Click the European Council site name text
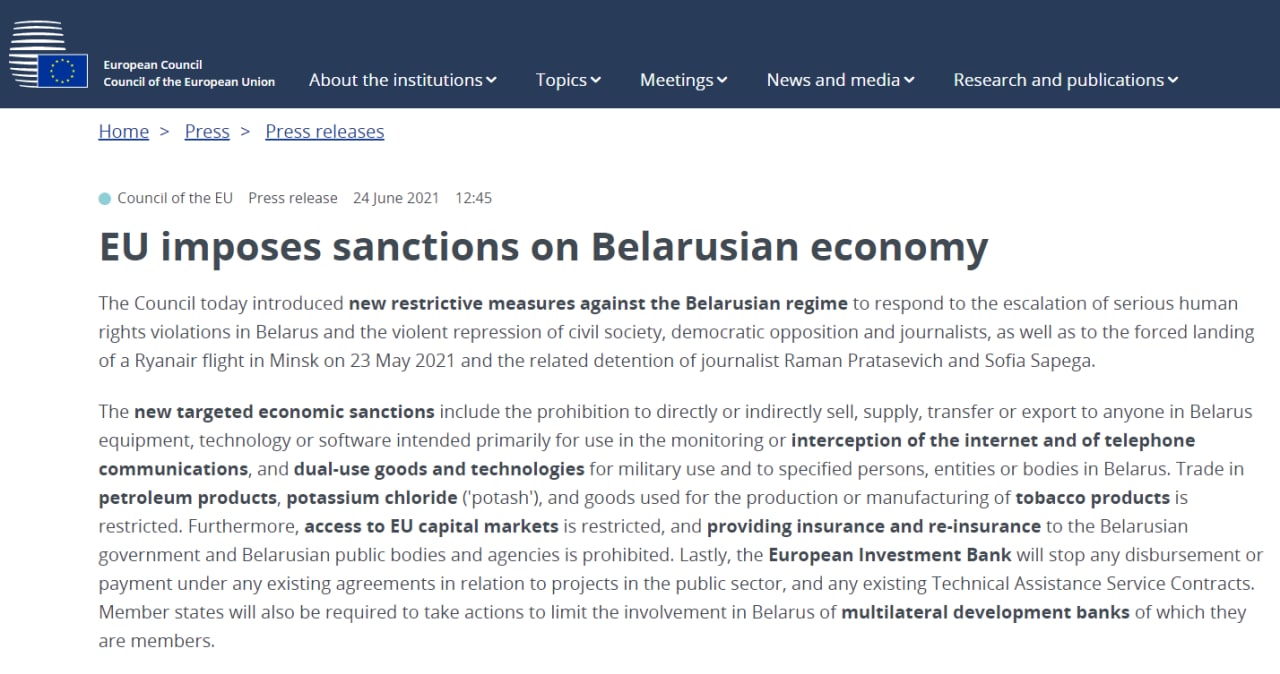Viewport: 1280px width, 674px height. [188, 73]
